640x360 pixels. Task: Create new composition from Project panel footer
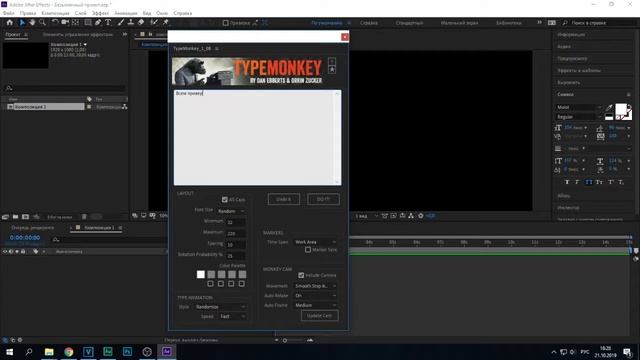[x=25, y=217]
